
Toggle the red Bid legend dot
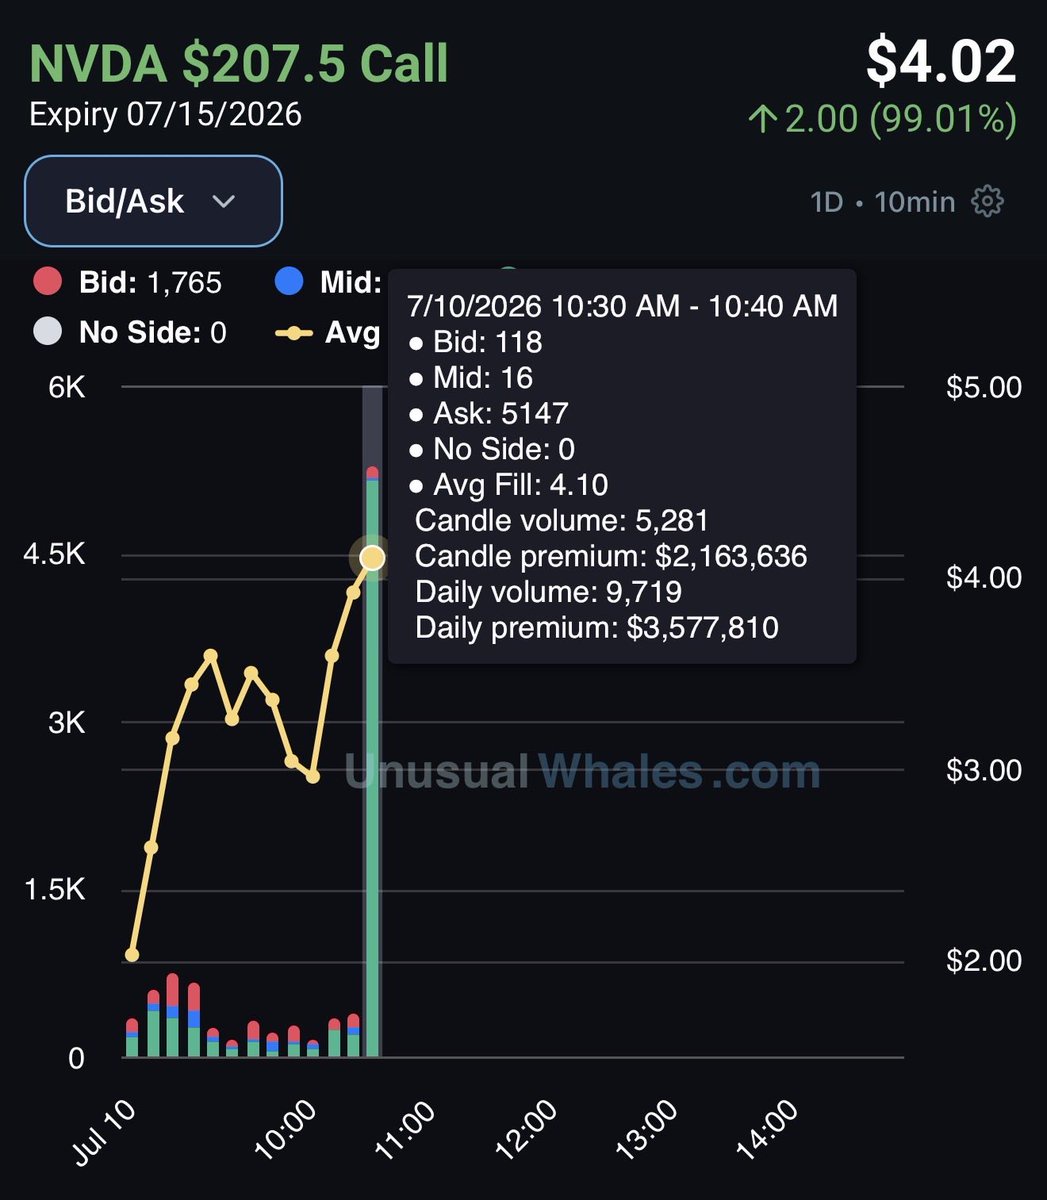coord(48,282)
